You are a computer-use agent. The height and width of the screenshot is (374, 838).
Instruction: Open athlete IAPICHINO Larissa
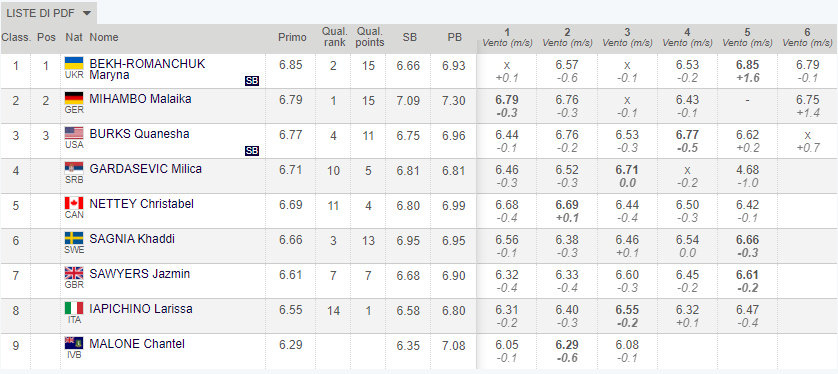pyautogui.click(x=141, y=309)
